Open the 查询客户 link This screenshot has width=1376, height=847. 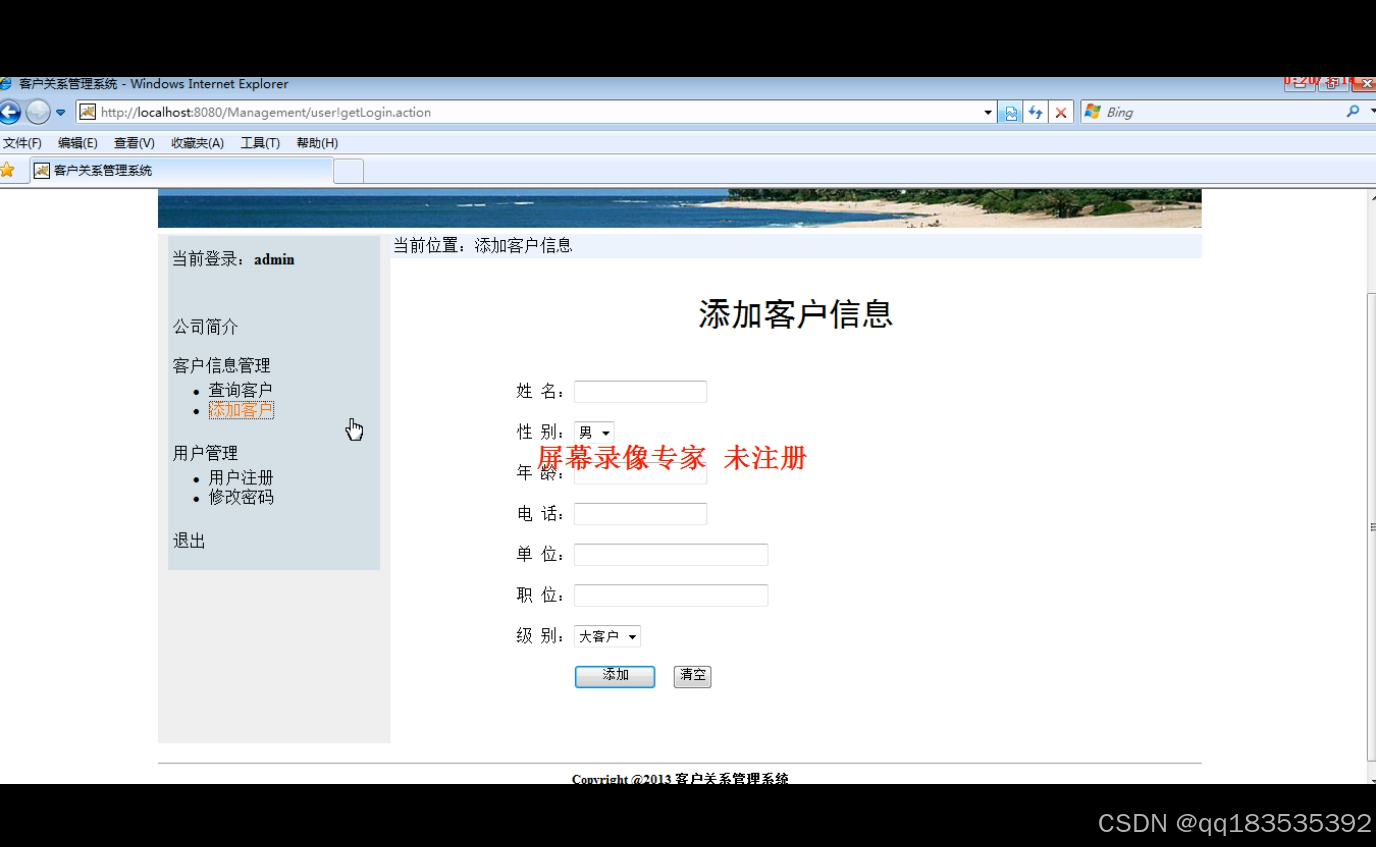pos(240,389)
